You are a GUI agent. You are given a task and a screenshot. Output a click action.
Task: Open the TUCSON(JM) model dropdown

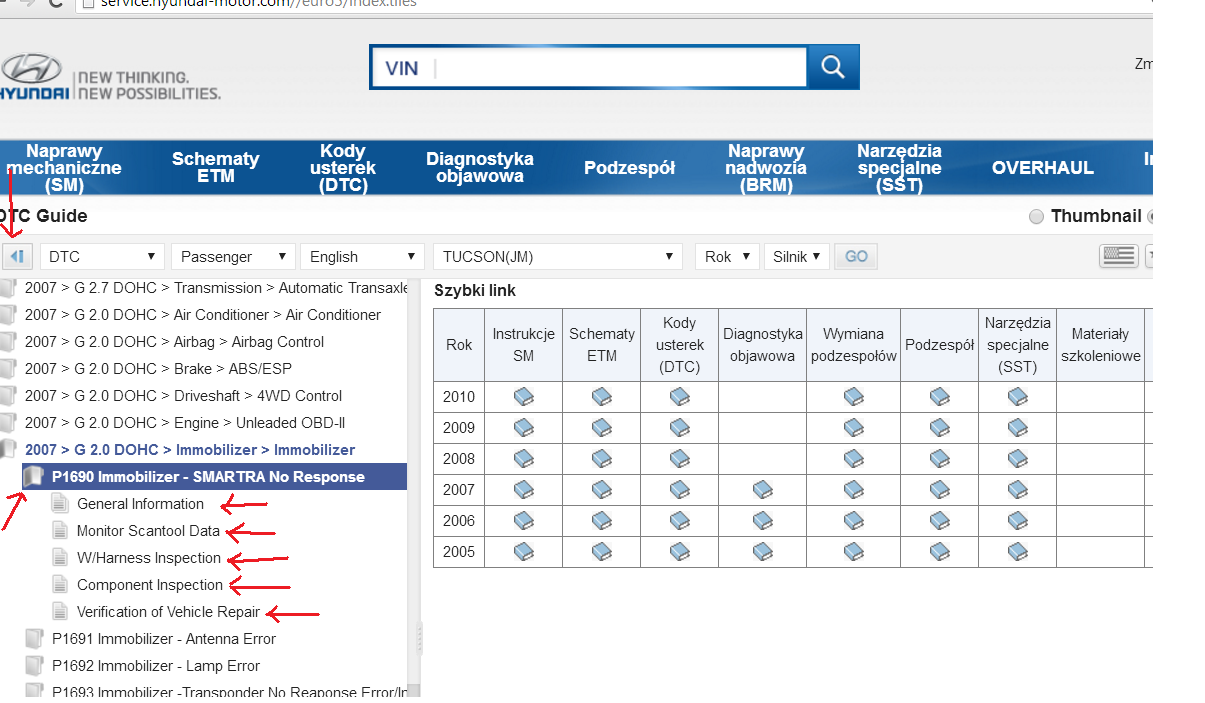tap(558, 257)
